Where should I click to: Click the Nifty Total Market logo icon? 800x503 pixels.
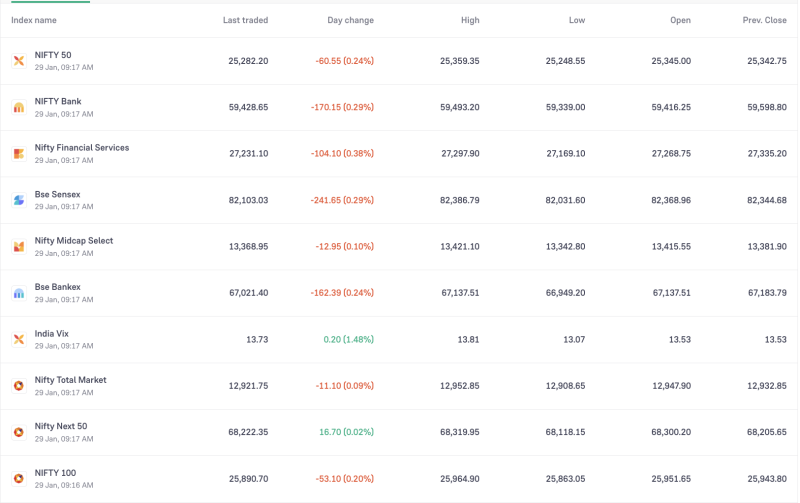coord(18,386)
